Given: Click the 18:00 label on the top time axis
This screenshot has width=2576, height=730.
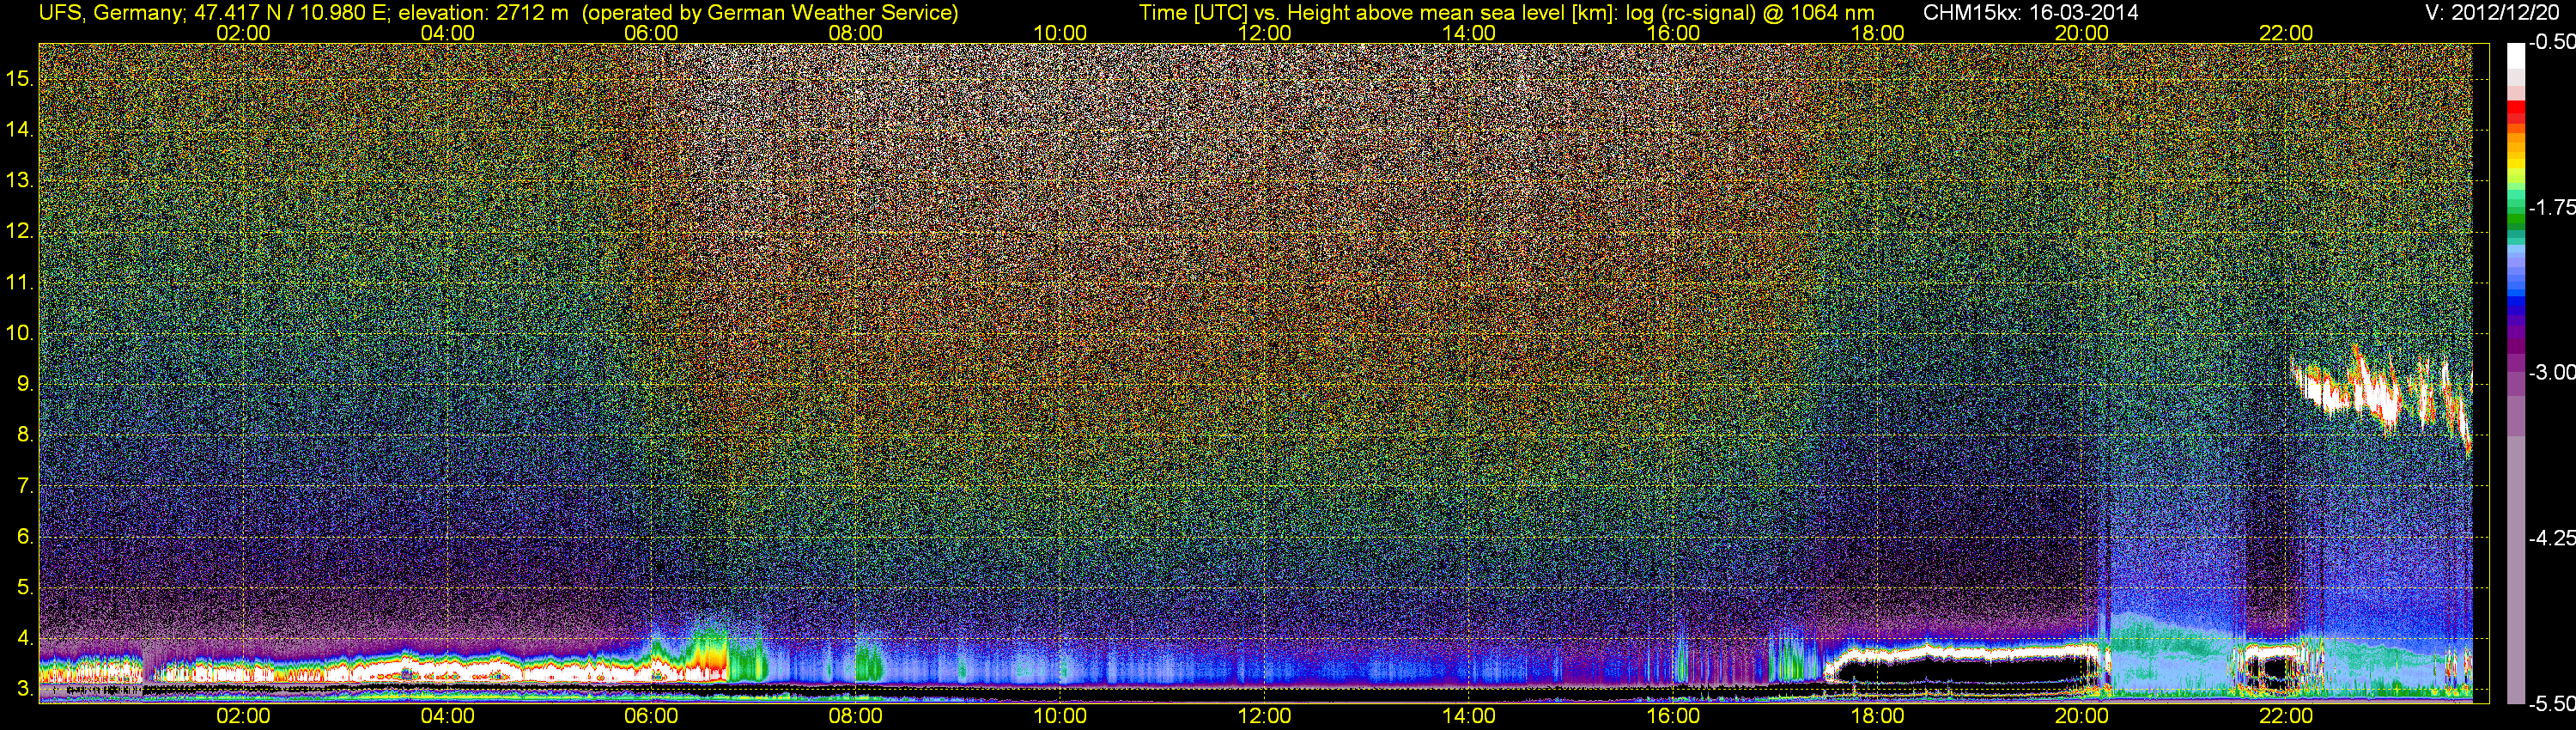Looking at the screenshot, I should [x=1877, y=33].
